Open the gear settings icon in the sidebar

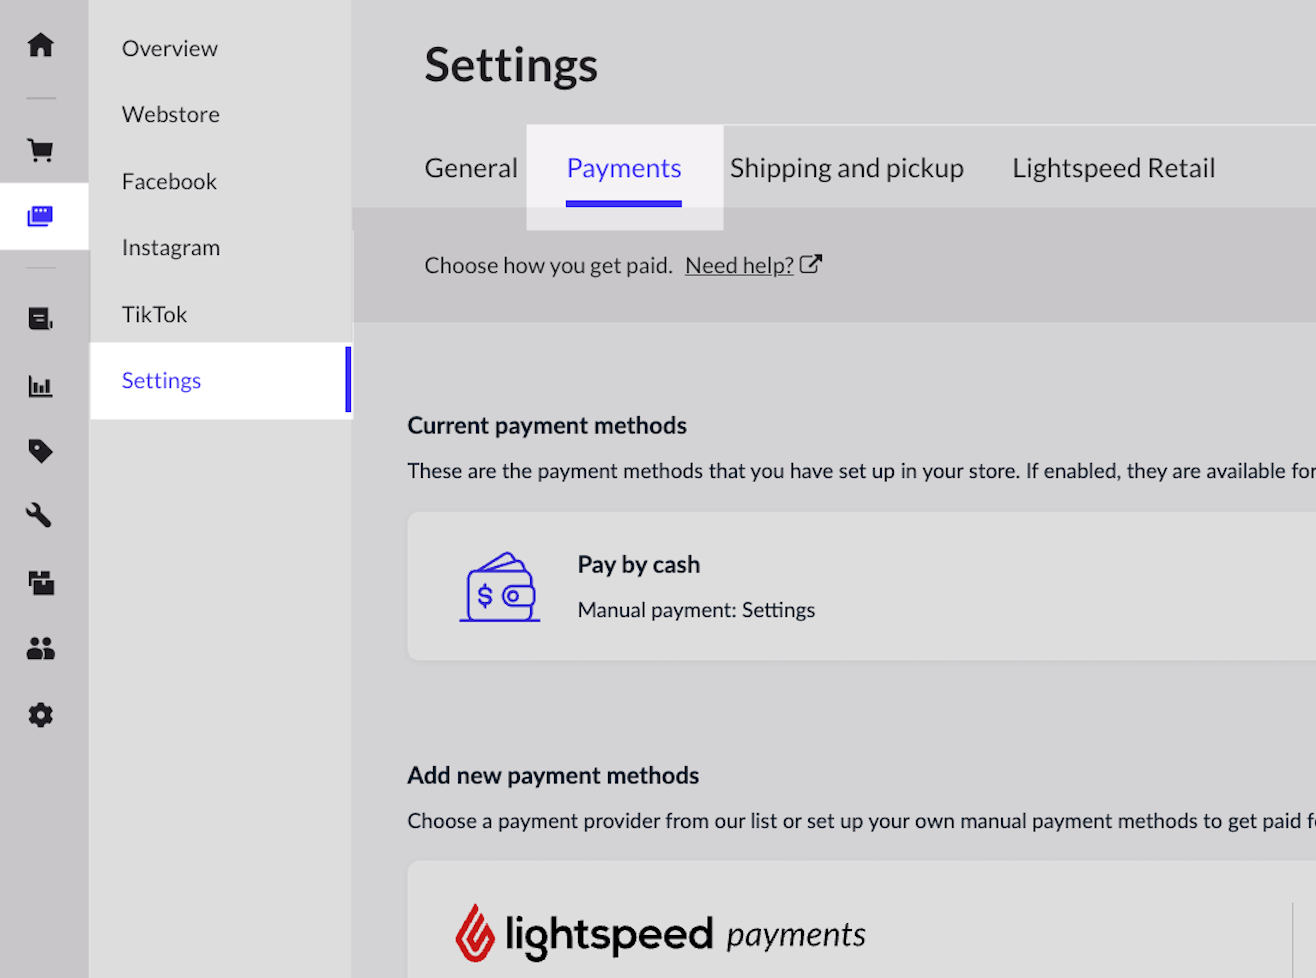coord(40,715)
